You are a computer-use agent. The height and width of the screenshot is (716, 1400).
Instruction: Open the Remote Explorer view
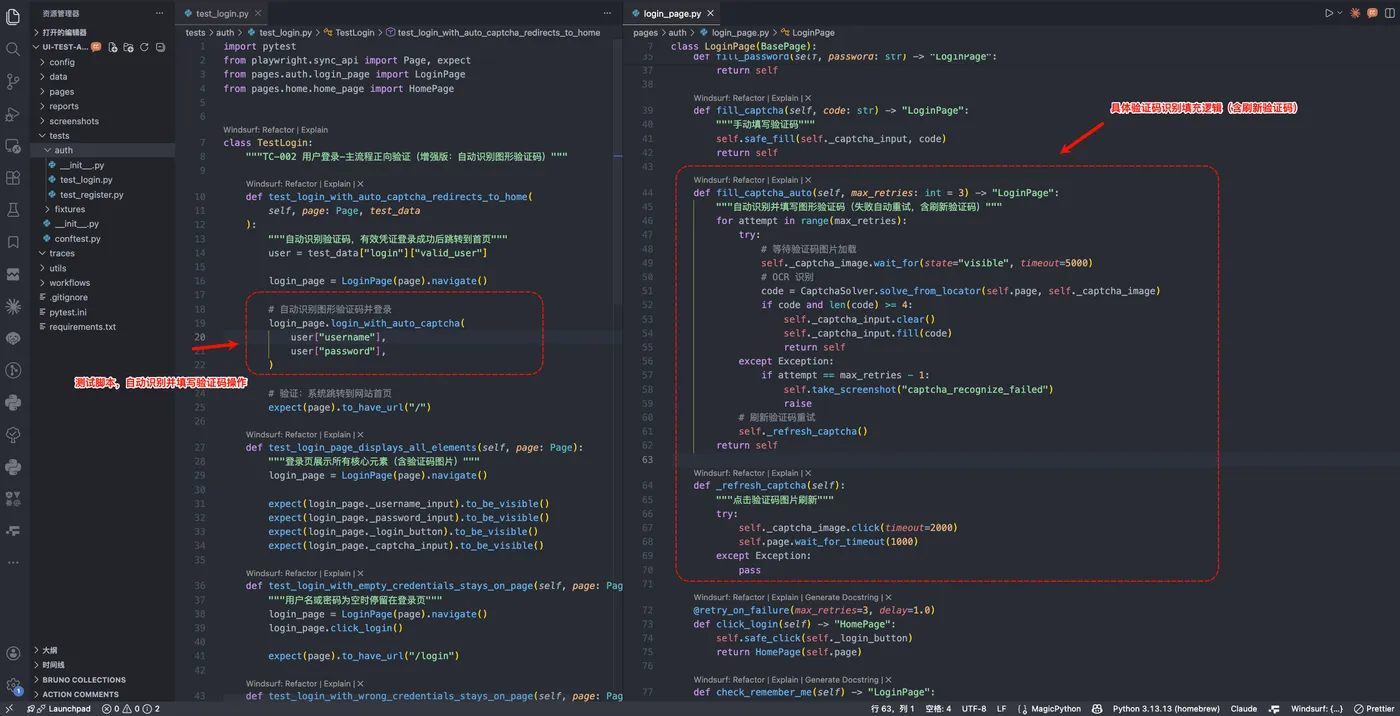(13, 145)
